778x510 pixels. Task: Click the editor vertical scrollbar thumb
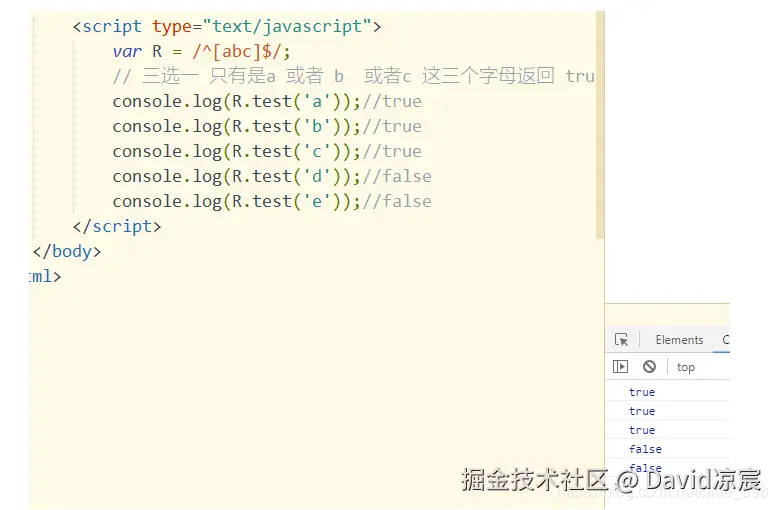tap(600, 125)
